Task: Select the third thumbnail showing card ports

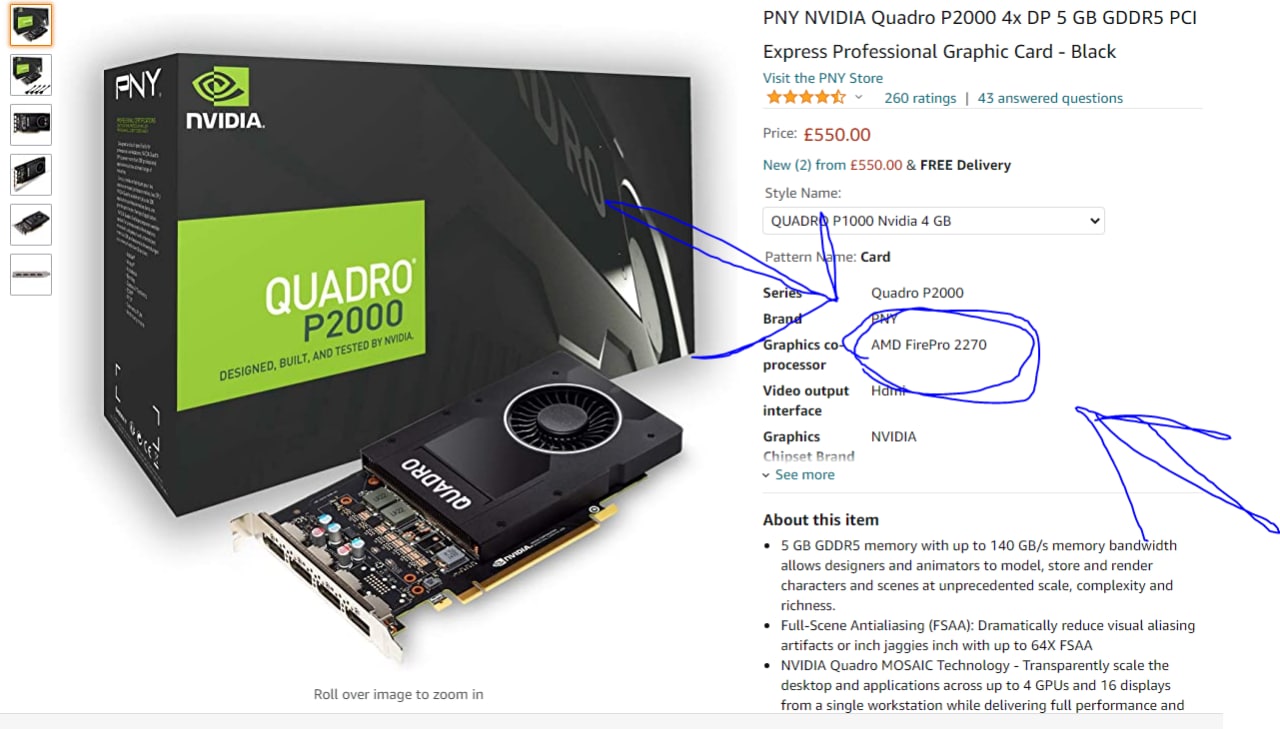Action: pos(31,125)
